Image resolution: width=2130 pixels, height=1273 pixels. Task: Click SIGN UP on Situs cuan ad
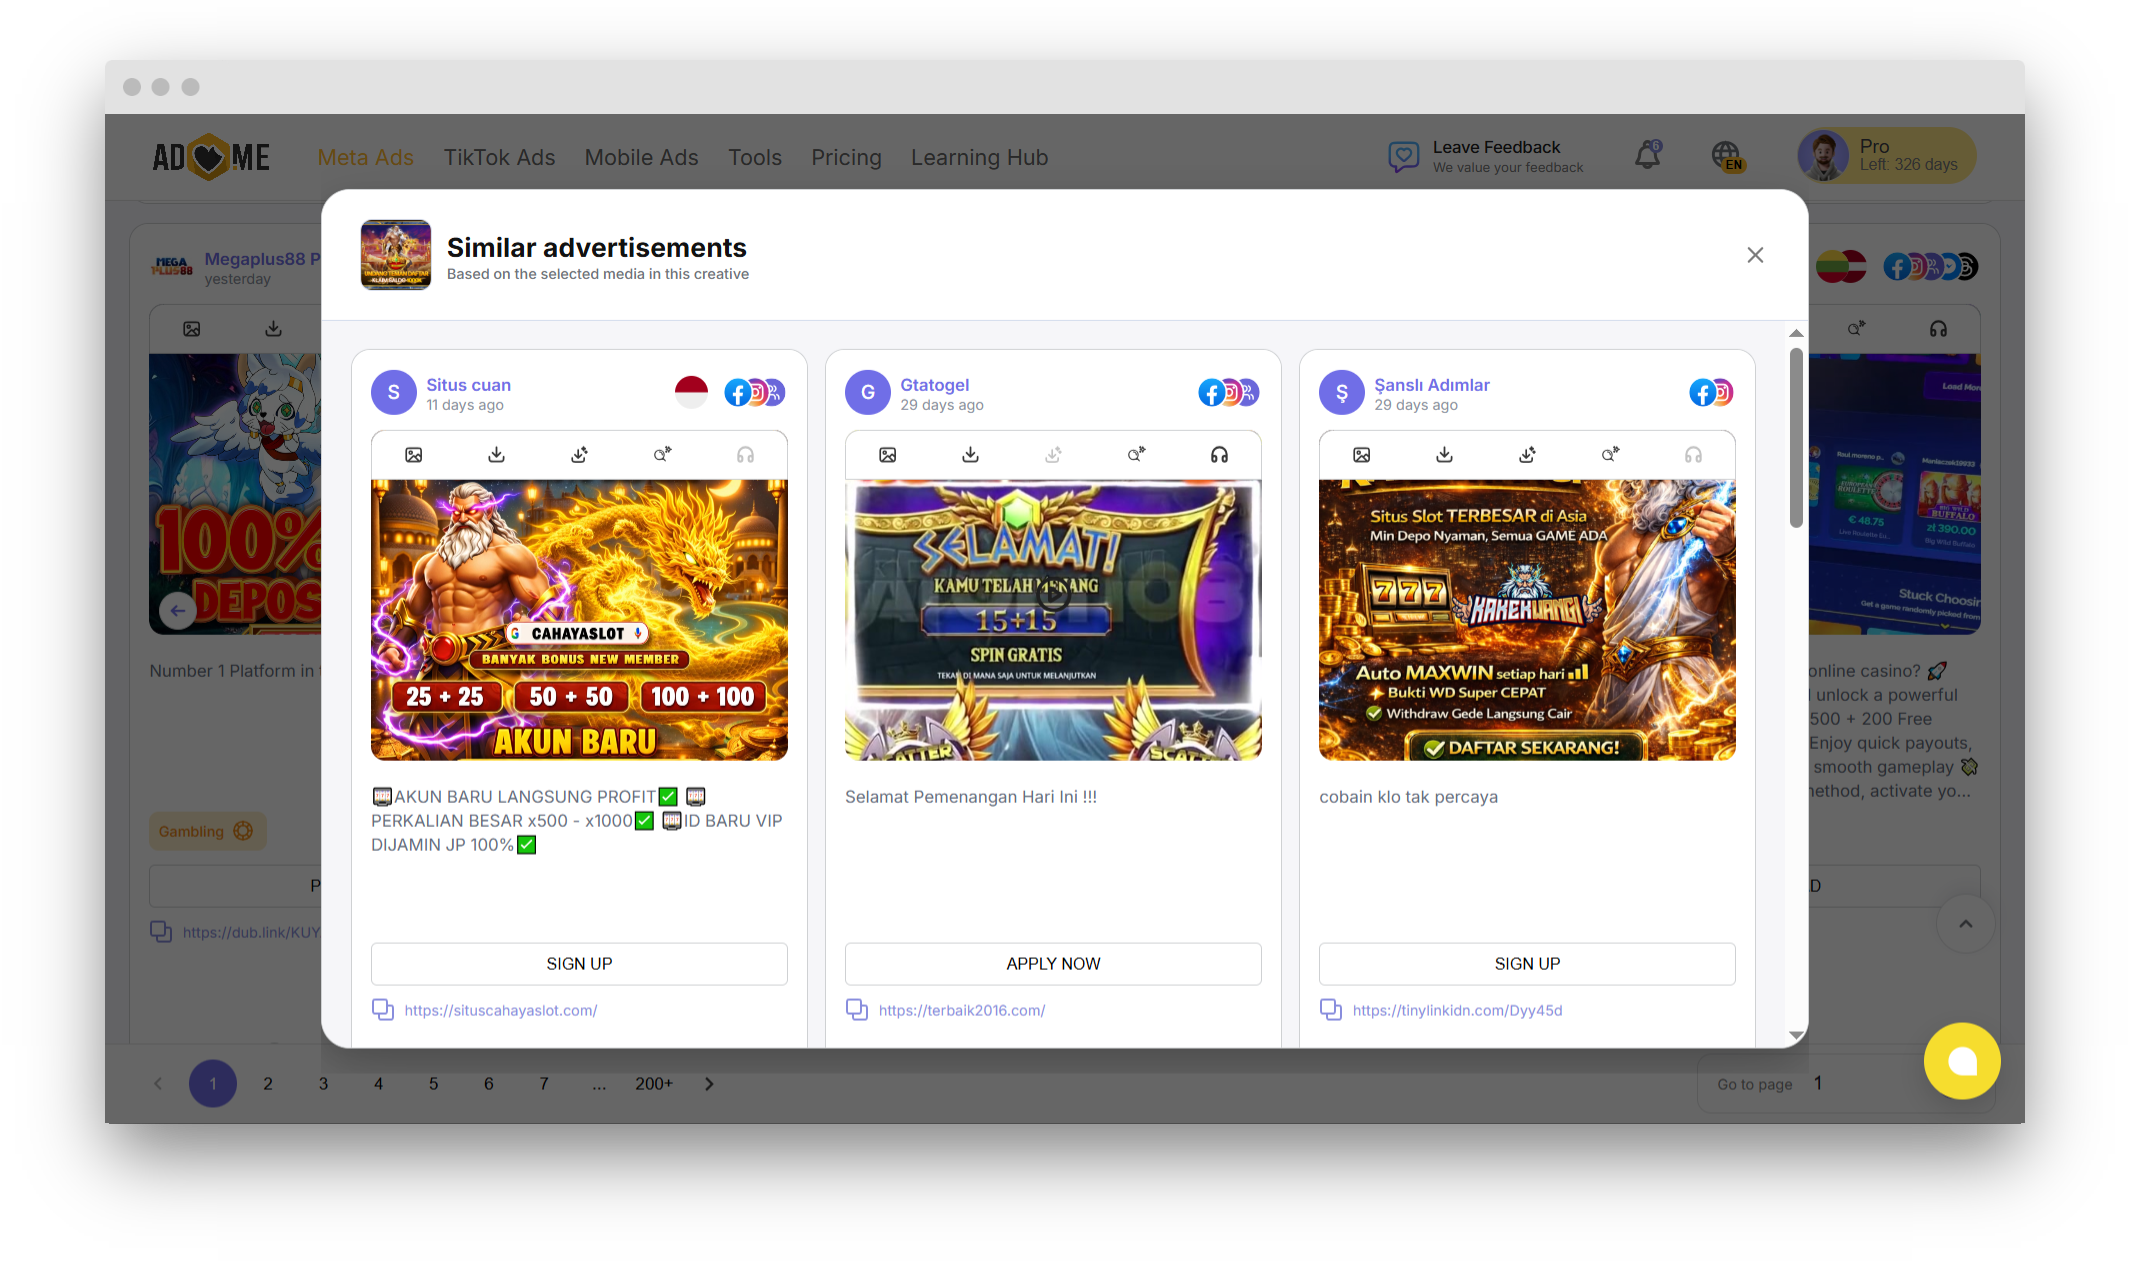[x=579, y=964]
